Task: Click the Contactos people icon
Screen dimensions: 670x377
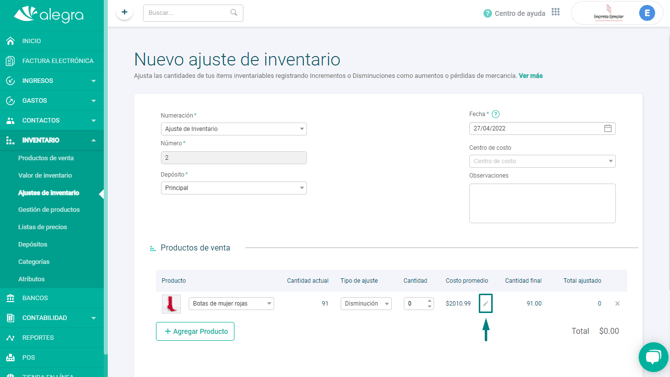Action: pos(10,121)
